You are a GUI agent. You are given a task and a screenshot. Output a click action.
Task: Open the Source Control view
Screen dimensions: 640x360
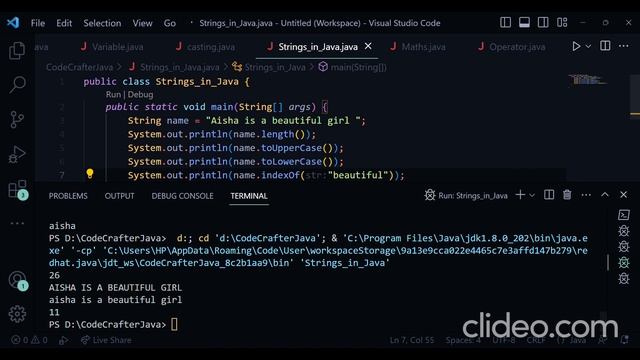(x=17, y=120)
